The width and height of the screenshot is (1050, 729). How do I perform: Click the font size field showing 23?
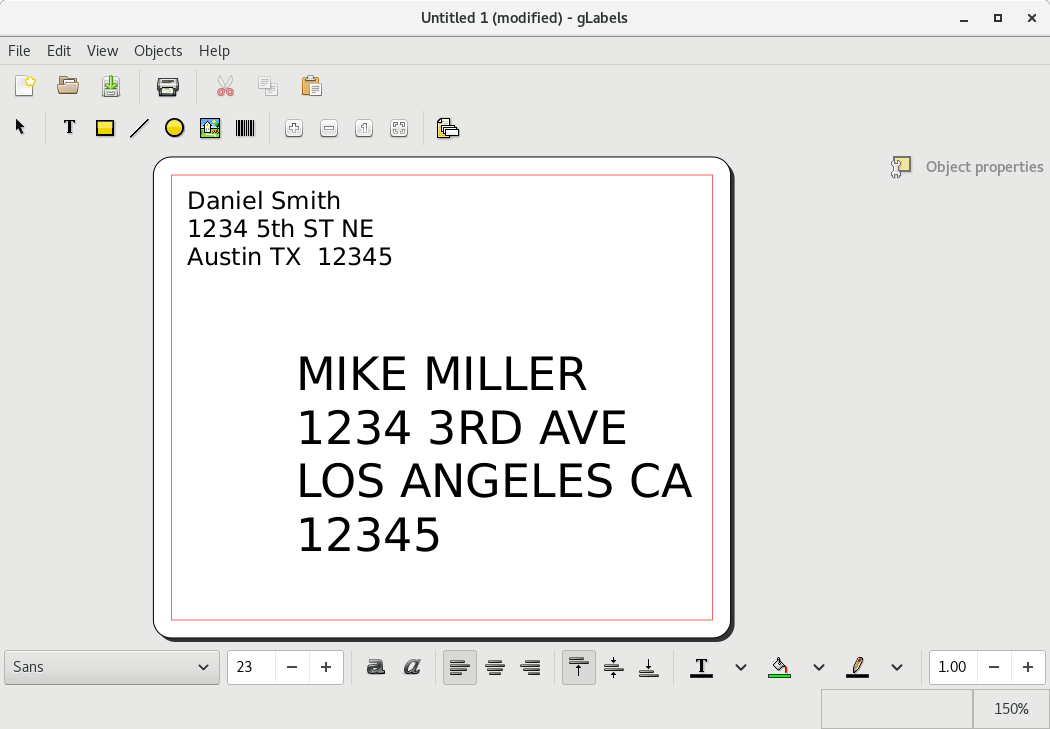(x=252, y=667)
